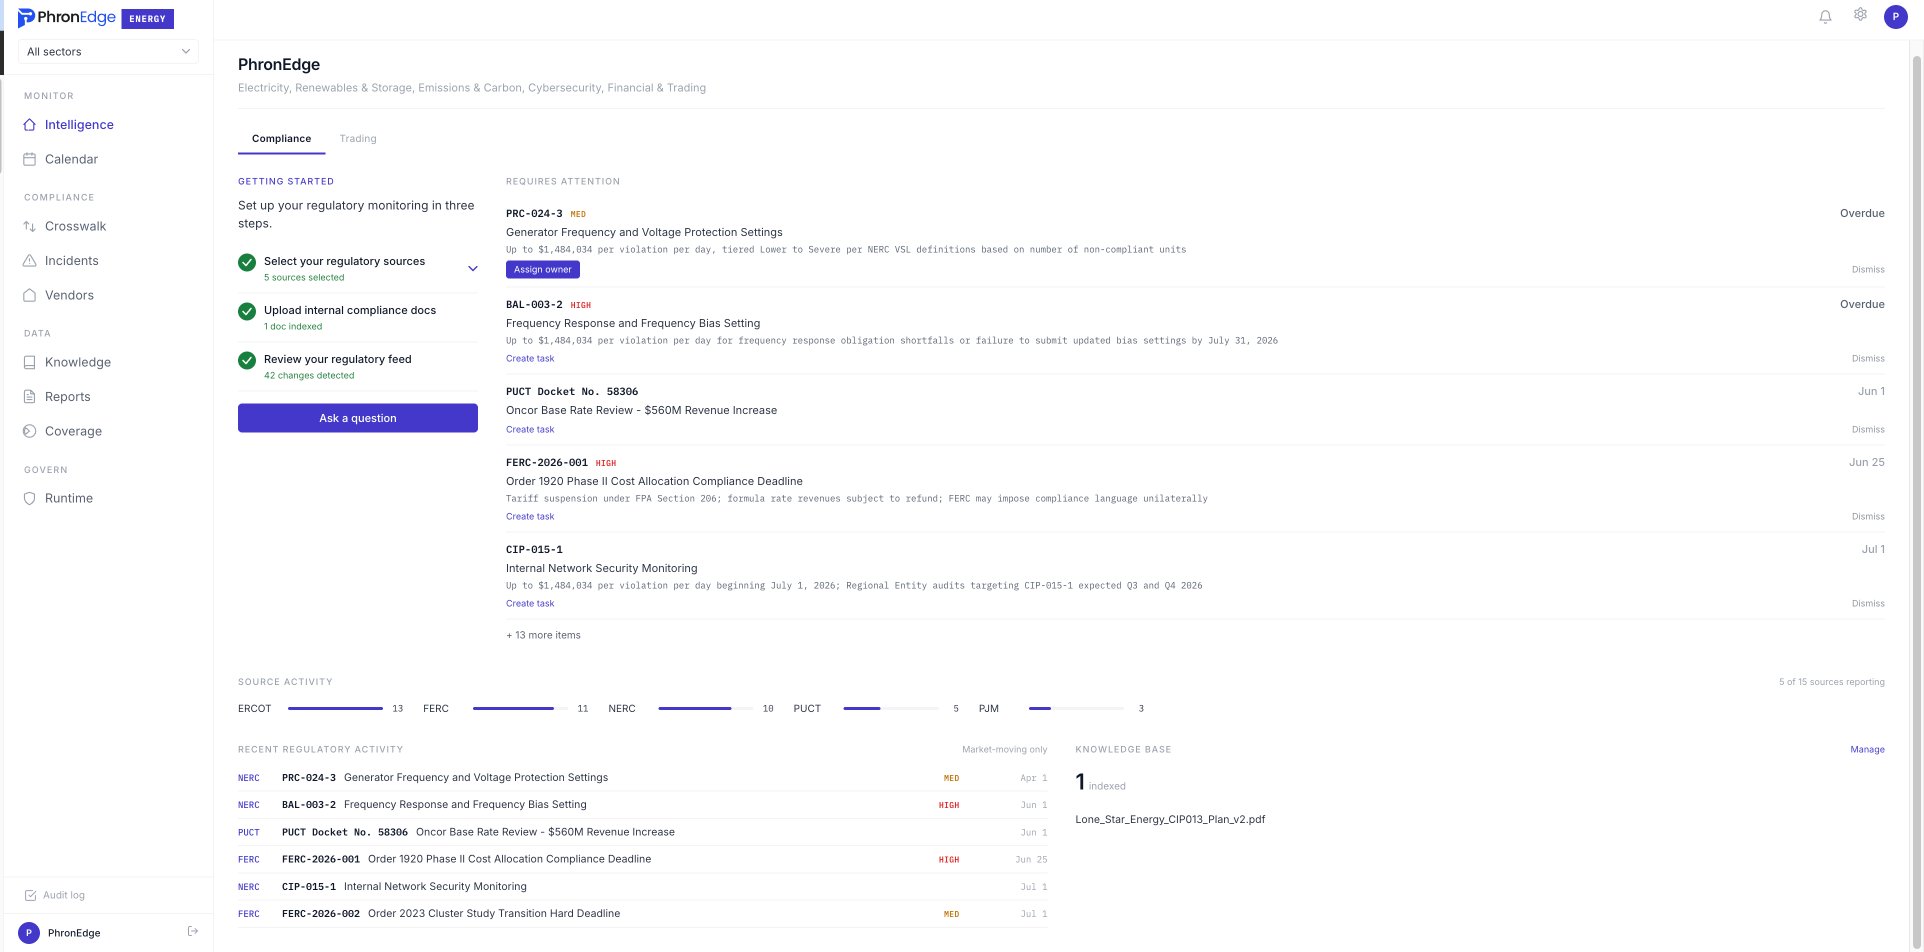This screenshot has height=952, width=1924.
Task: Open PRC-024-3 row in recent regulatory activity
Action: (x=643, y=777)
